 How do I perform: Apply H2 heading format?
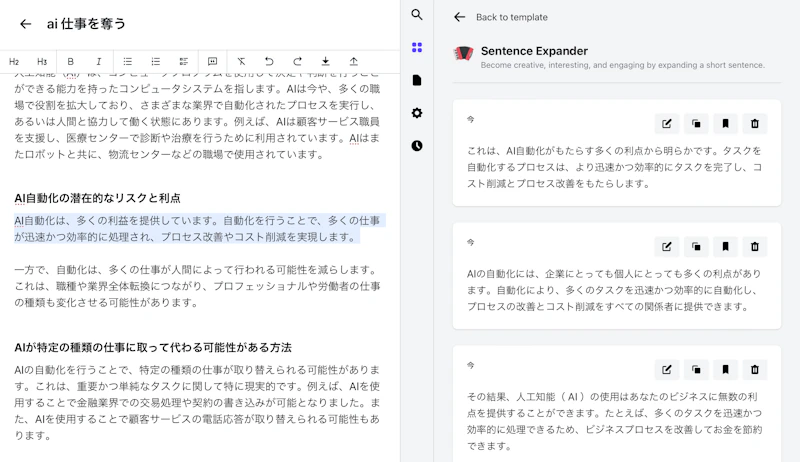(14, 62)
